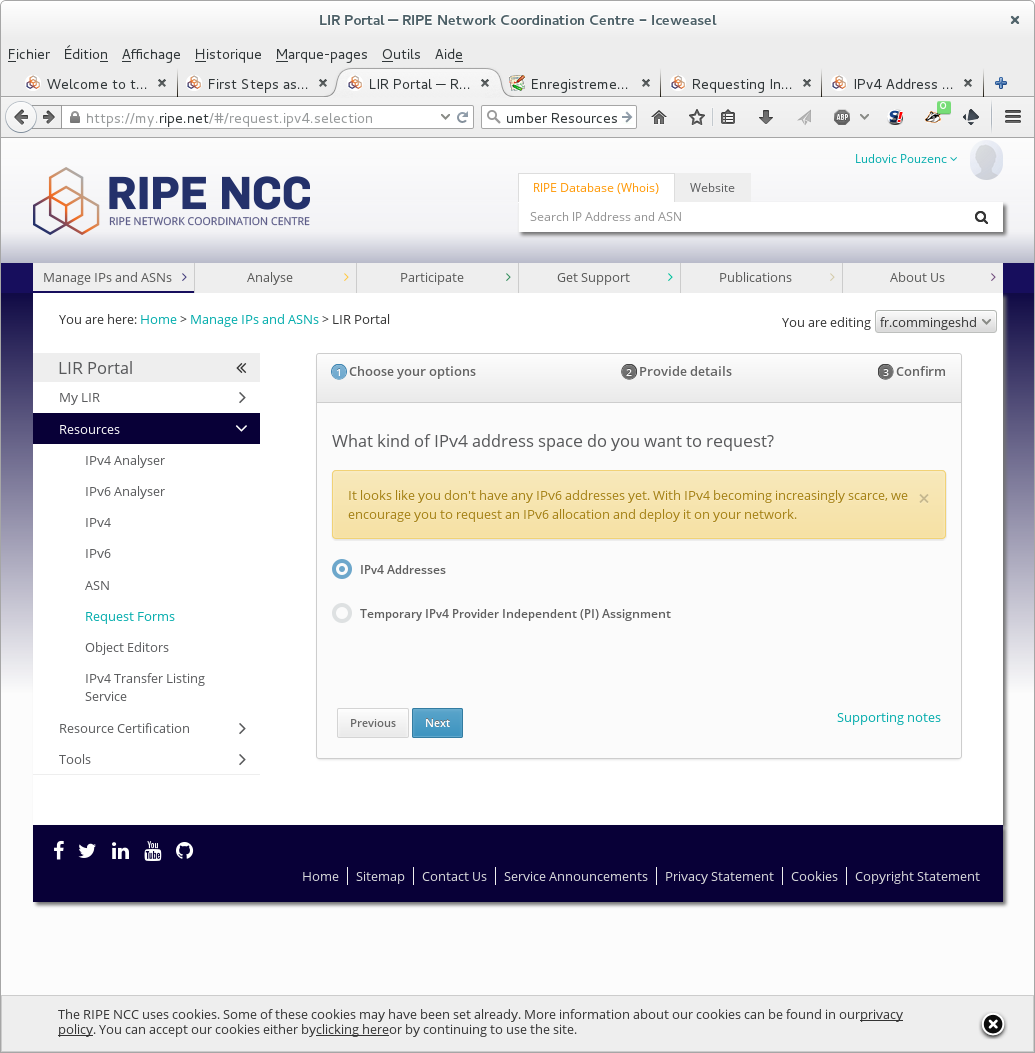Expand the My LIR sidebar section
This screenshot has width=1035, height=1053.
[146, 398]
